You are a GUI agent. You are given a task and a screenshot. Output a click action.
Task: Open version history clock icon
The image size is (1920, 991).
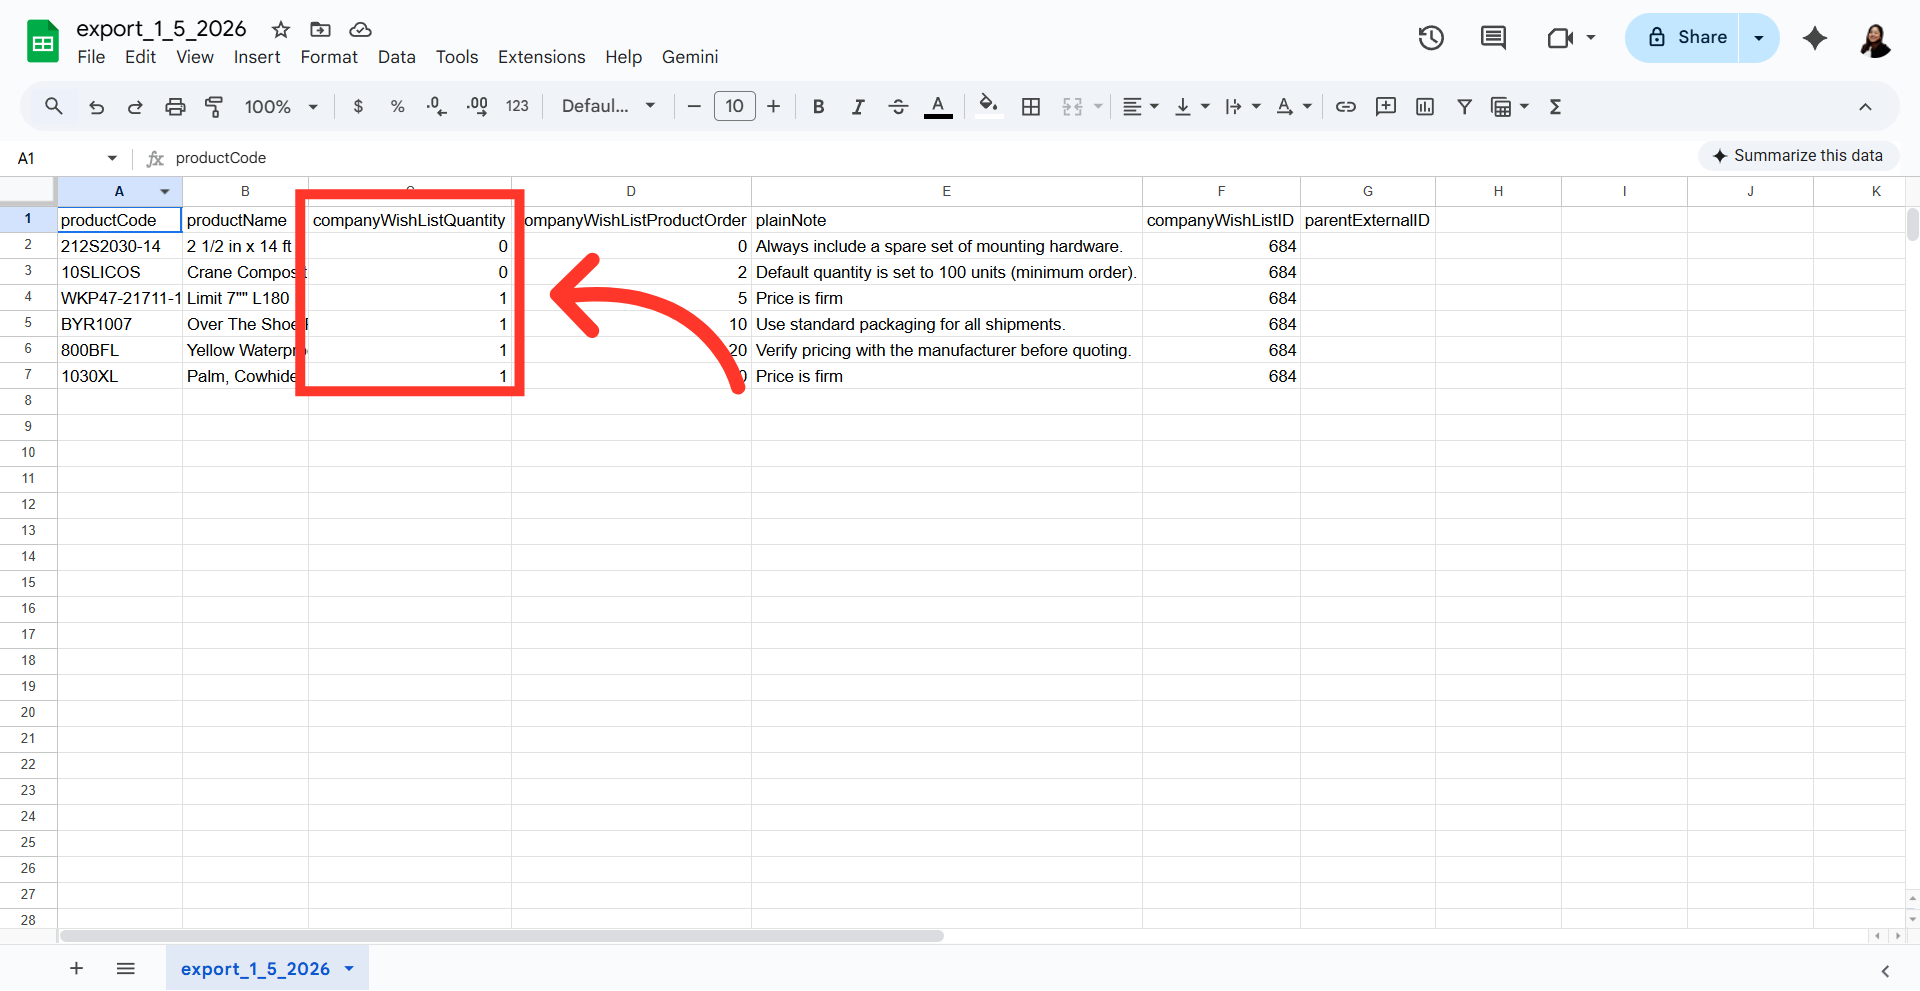[1431, 38]
